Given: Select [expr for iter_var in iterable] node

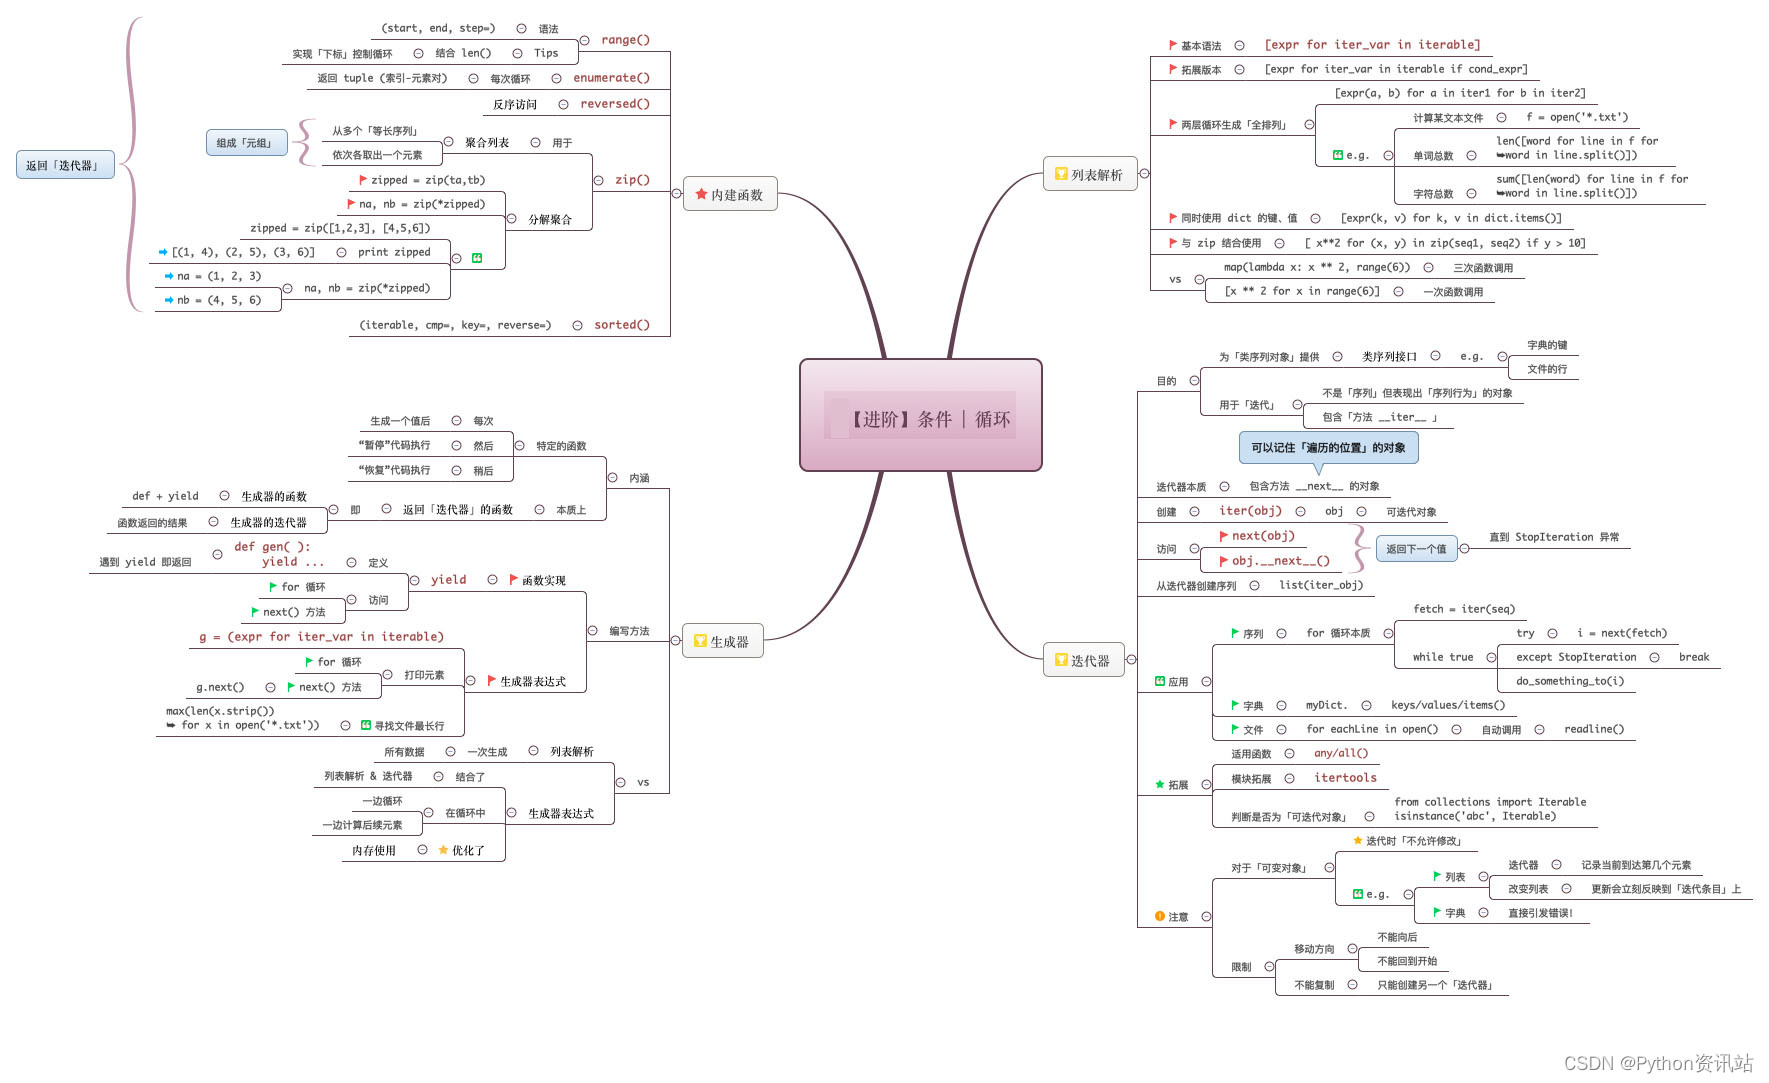Looking at the screenshot, I should (1372, 45).
